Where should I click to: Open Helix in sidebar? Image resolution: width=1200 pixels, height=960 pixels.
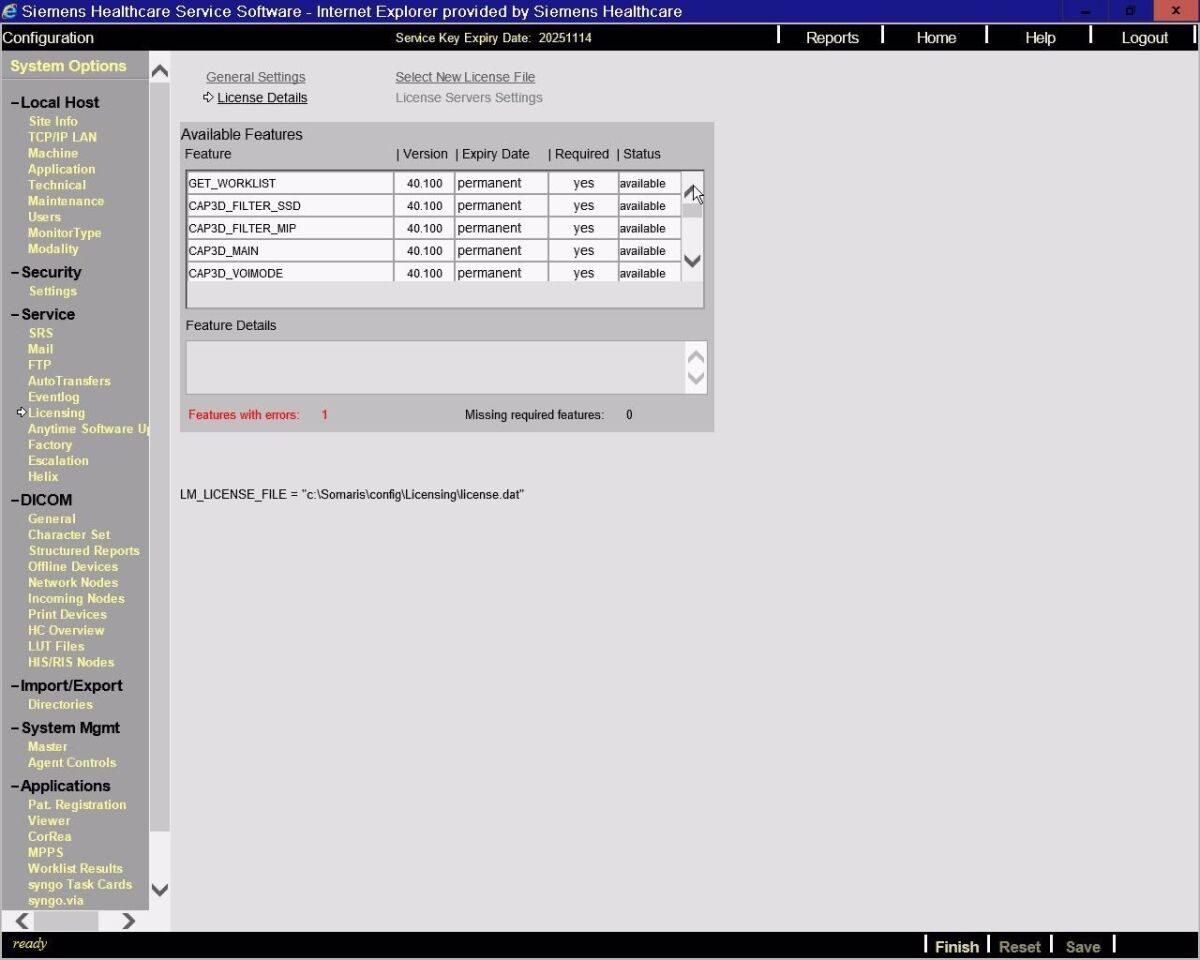tap(43, 477)
